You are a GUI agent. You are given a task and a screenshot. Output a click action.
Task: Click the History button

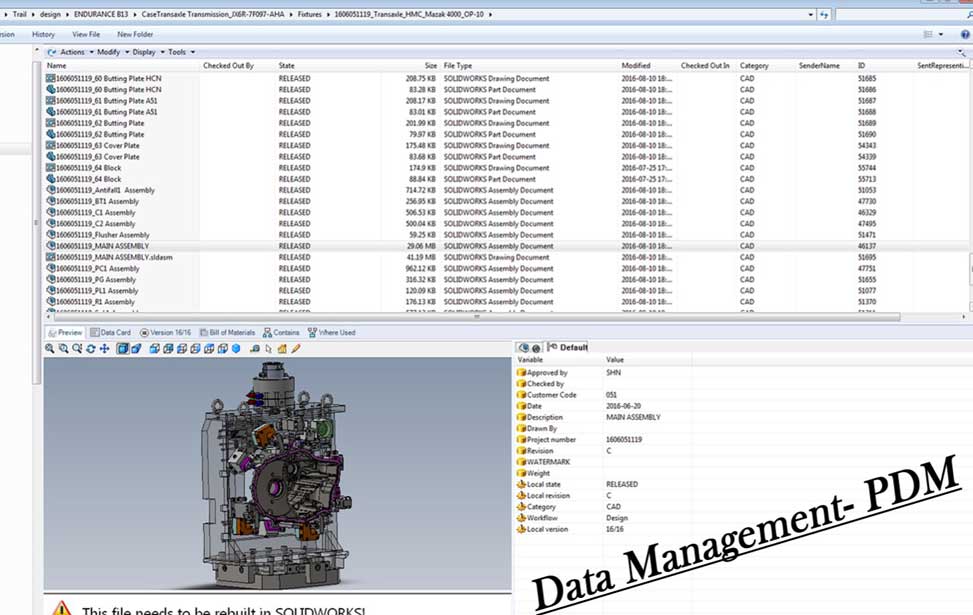pyautogui.click(x=43, y=35)
